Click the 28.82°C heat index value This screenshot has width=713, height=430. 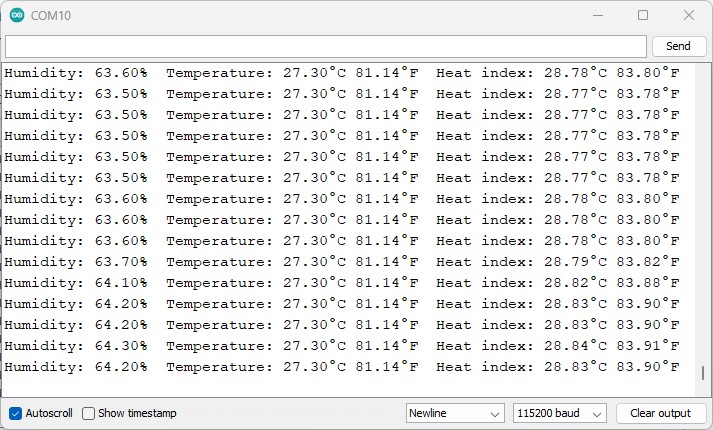coord(576,283)
